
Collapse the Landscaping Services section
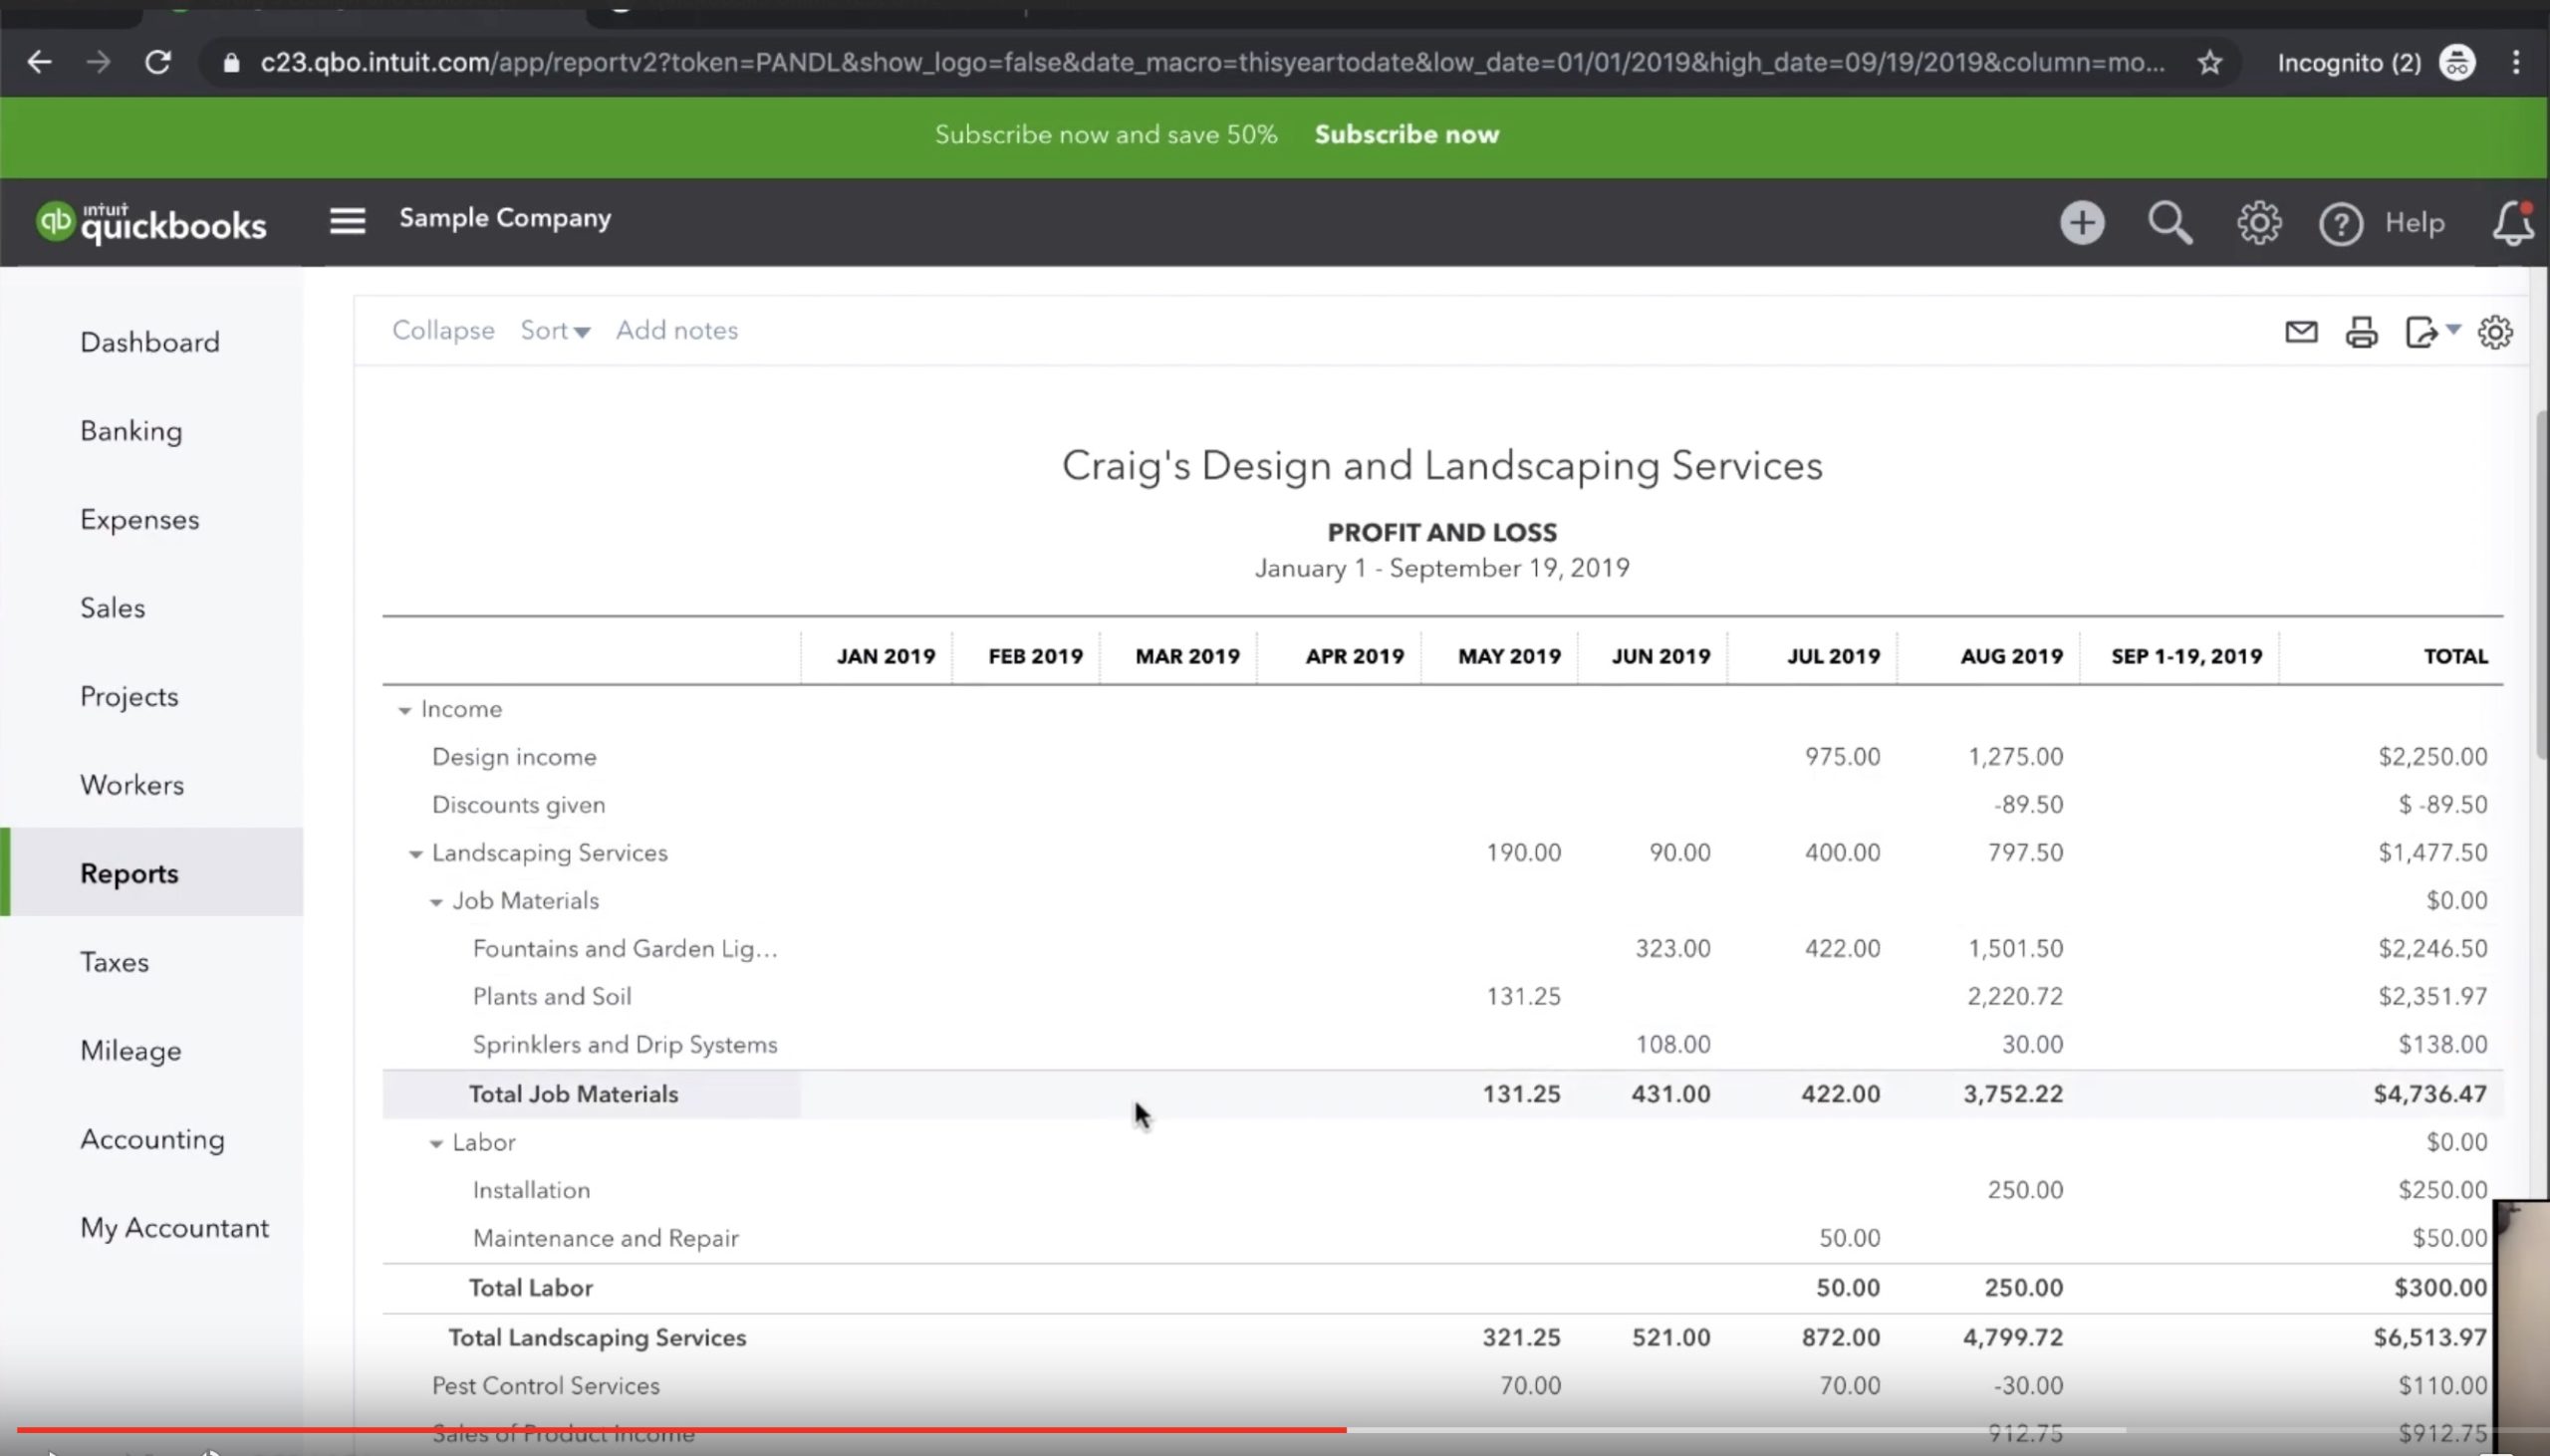pos(416,852)
